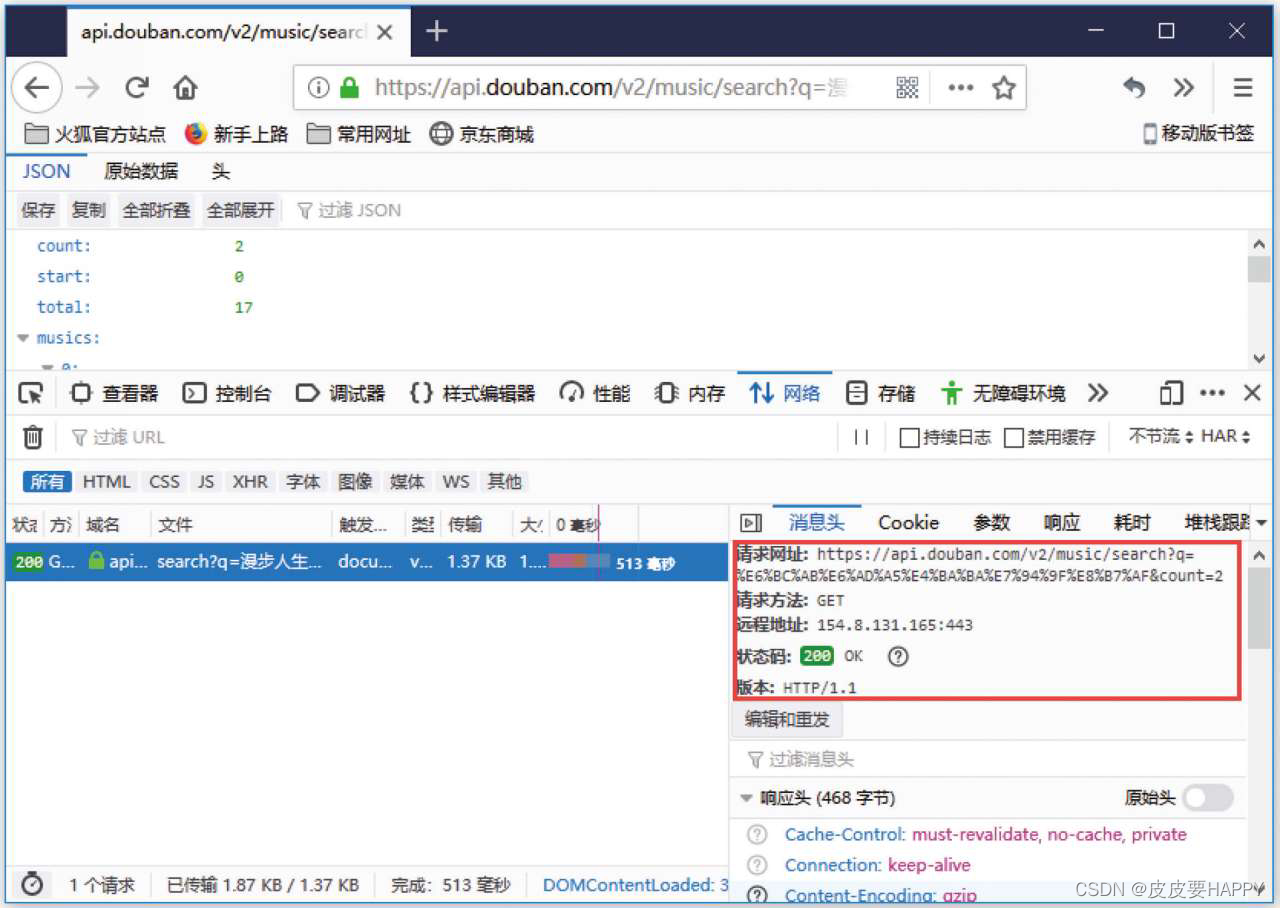
Task: Open the 内存 memory panel
Action: pyautogui.click(x=690, y=393)
